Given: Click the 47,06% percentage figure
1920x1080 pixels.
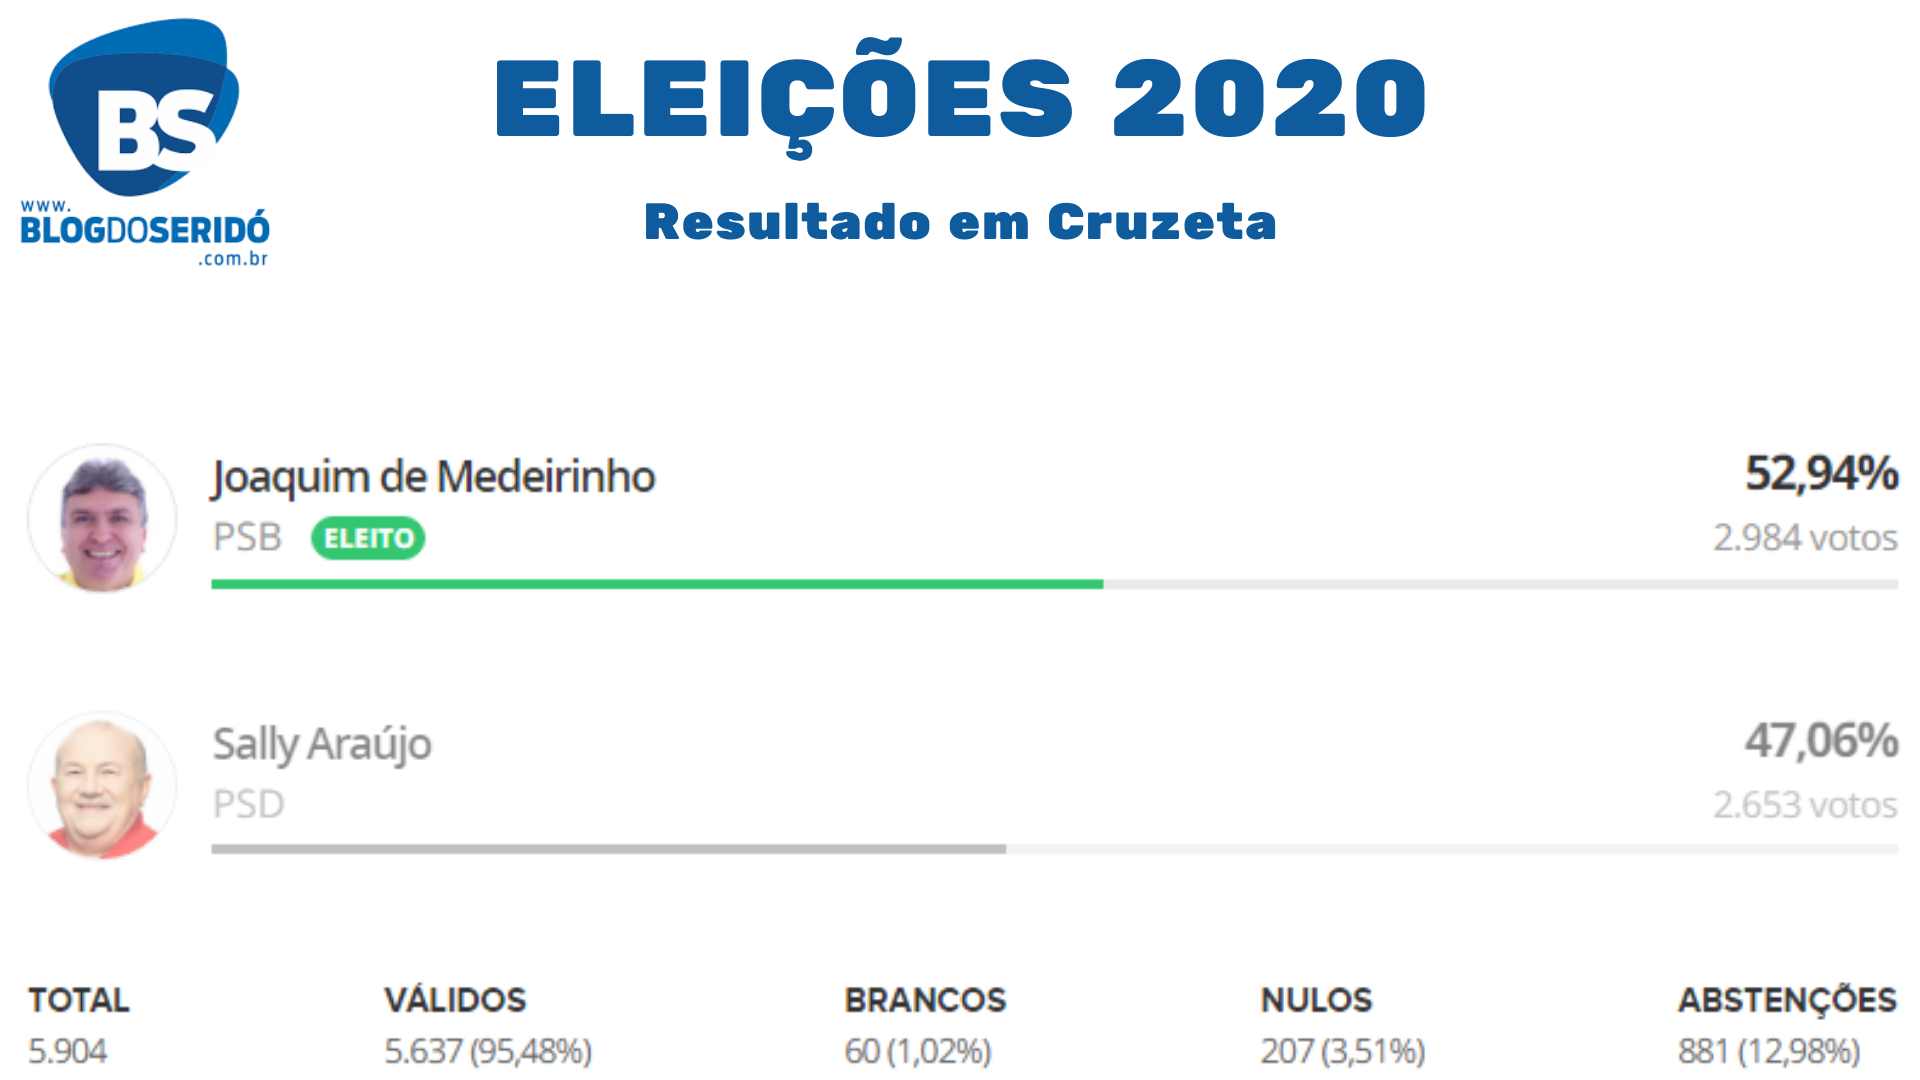Looking at the screenshot, I should 1821,741.
